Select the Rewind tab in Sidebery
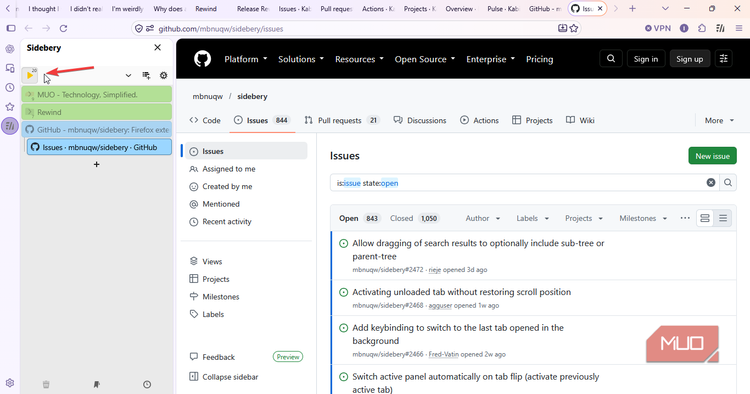The image size is (750, 394). click(x=97, y=112)
